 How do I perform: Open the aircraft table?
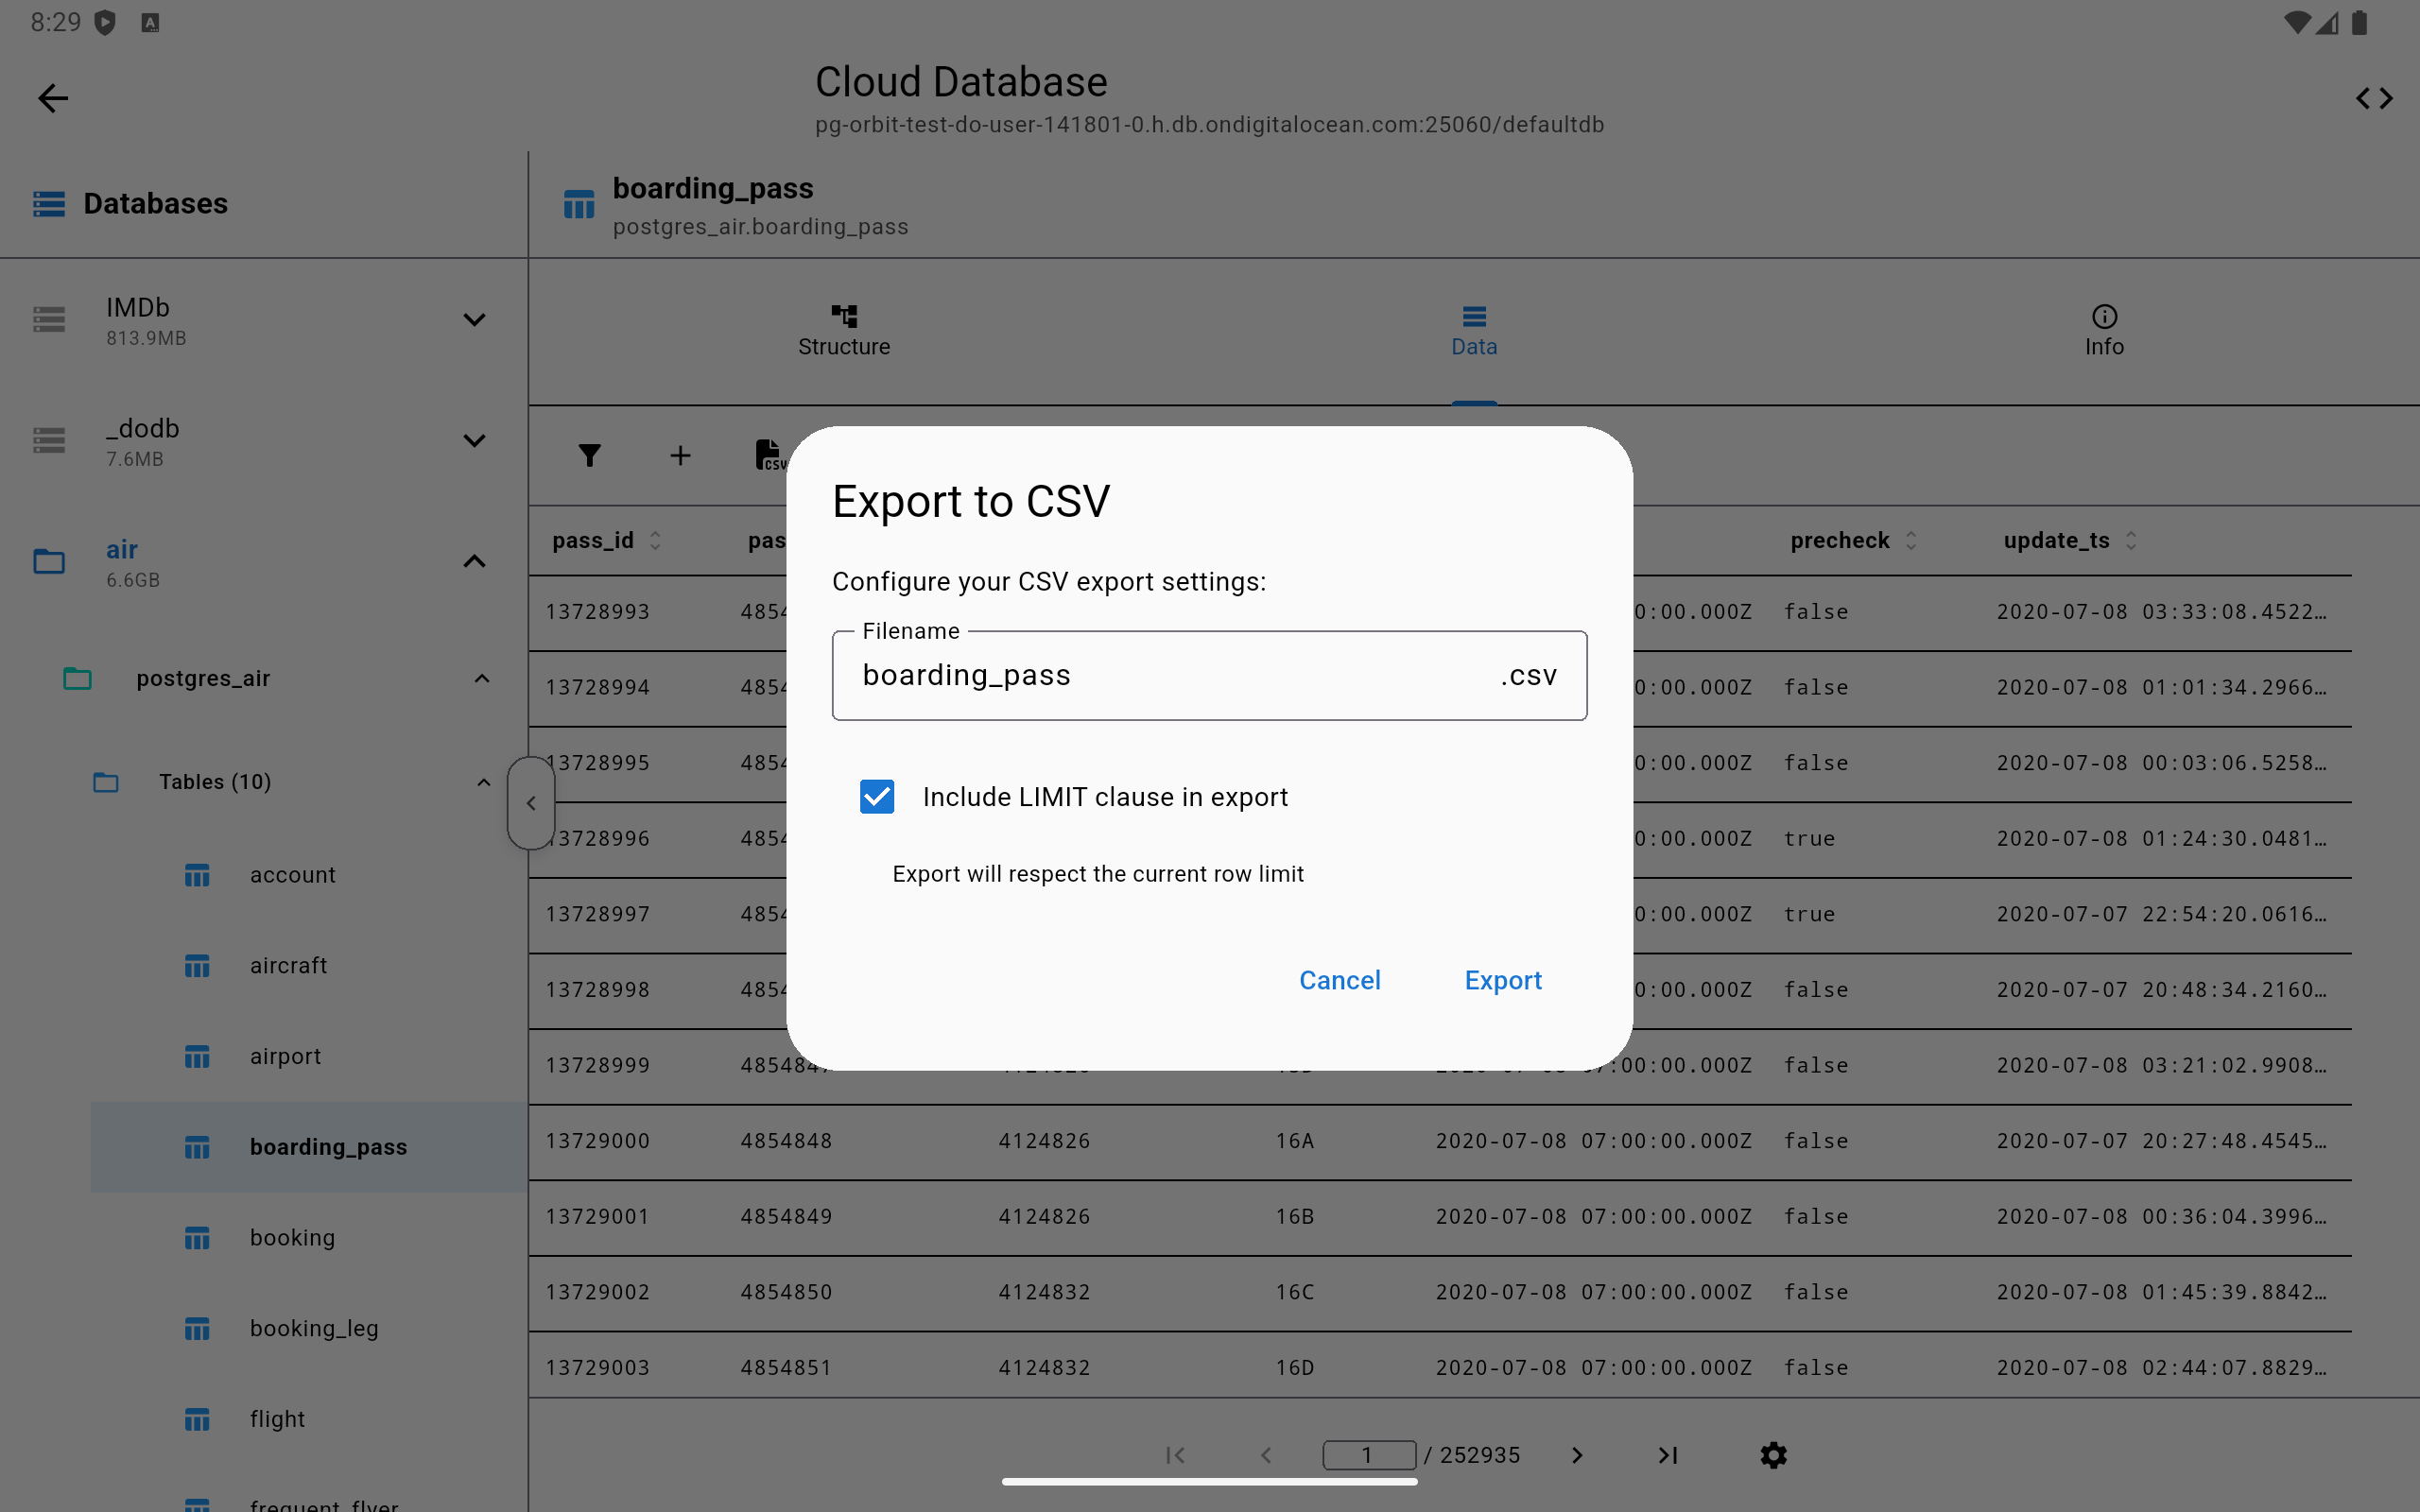289,966
